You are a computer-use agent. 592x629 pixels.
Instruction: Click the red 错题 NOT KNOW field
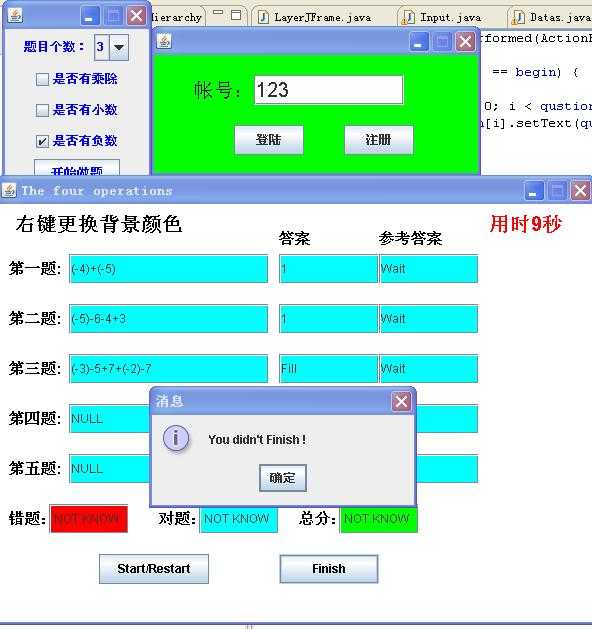tap(89, 519)
